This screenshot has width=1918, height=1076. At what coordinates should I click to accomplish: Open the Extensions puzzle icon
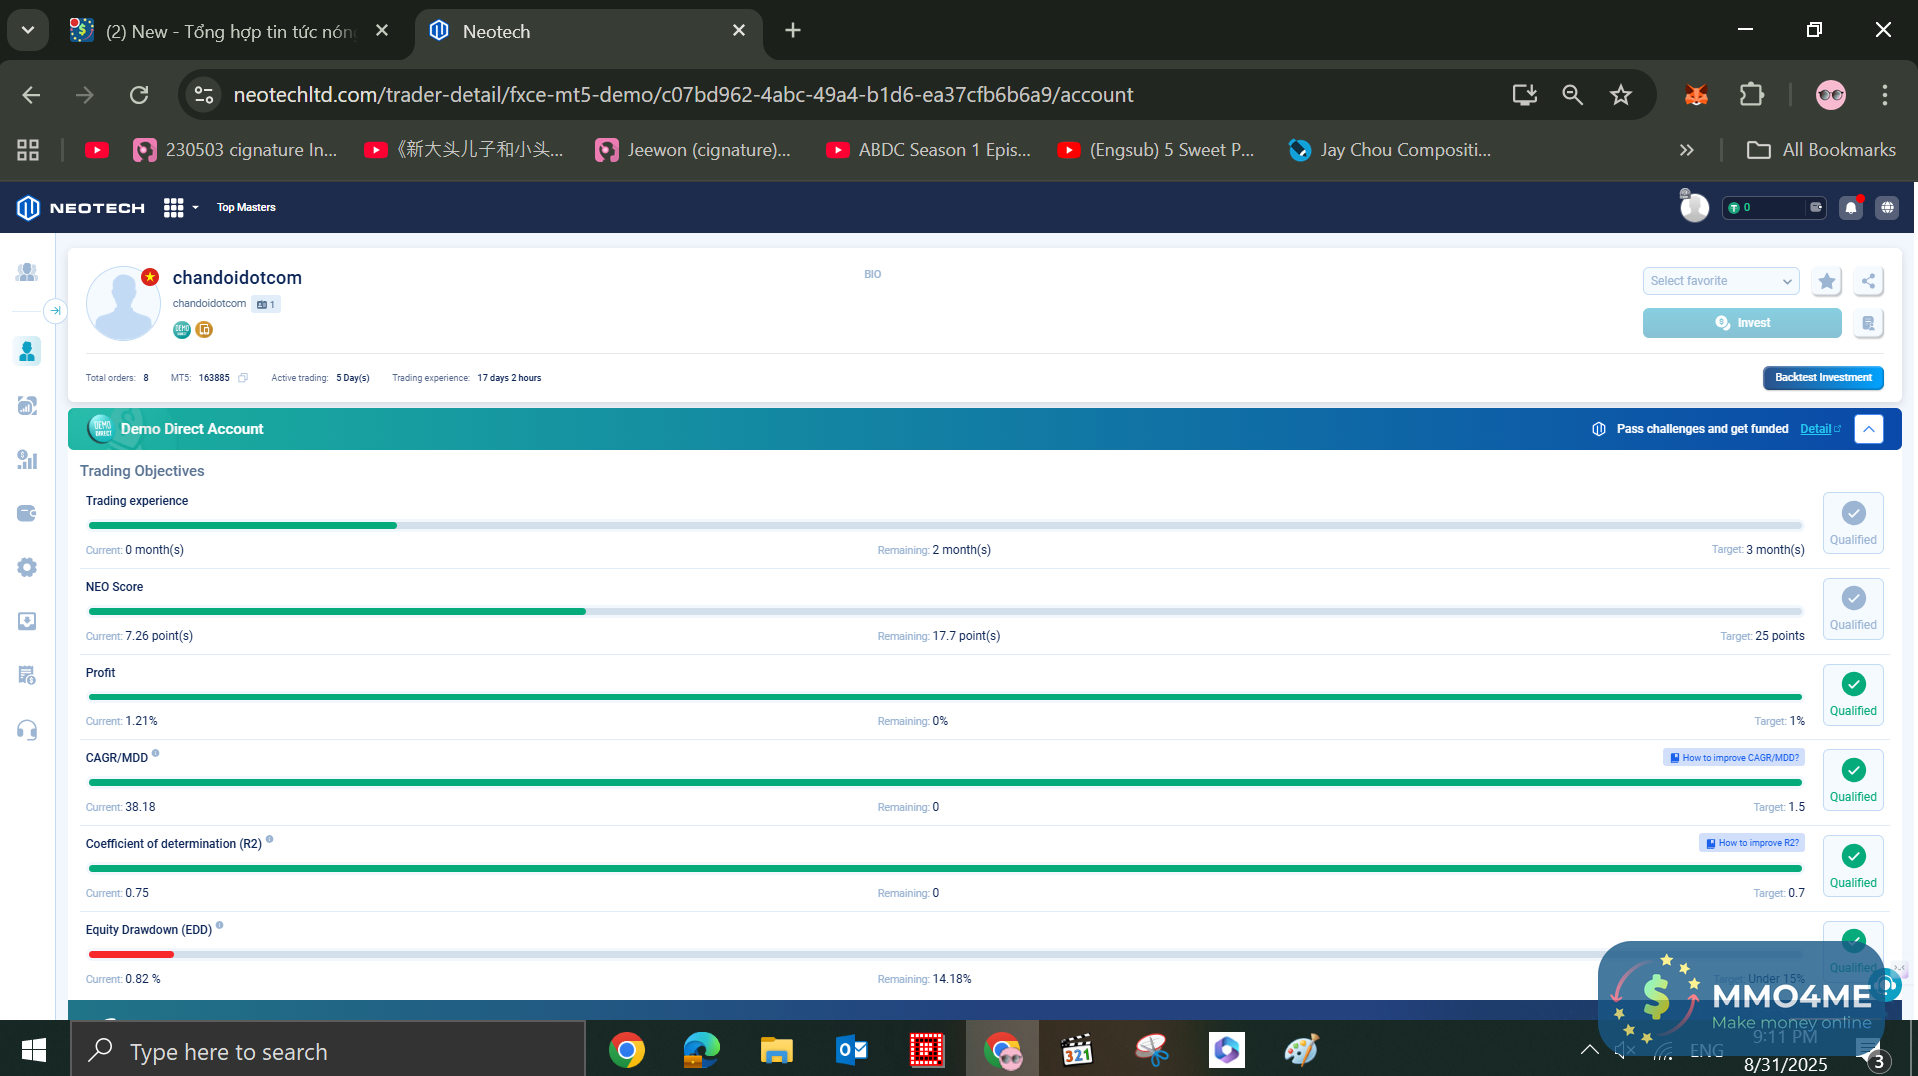pos(1752,95)
